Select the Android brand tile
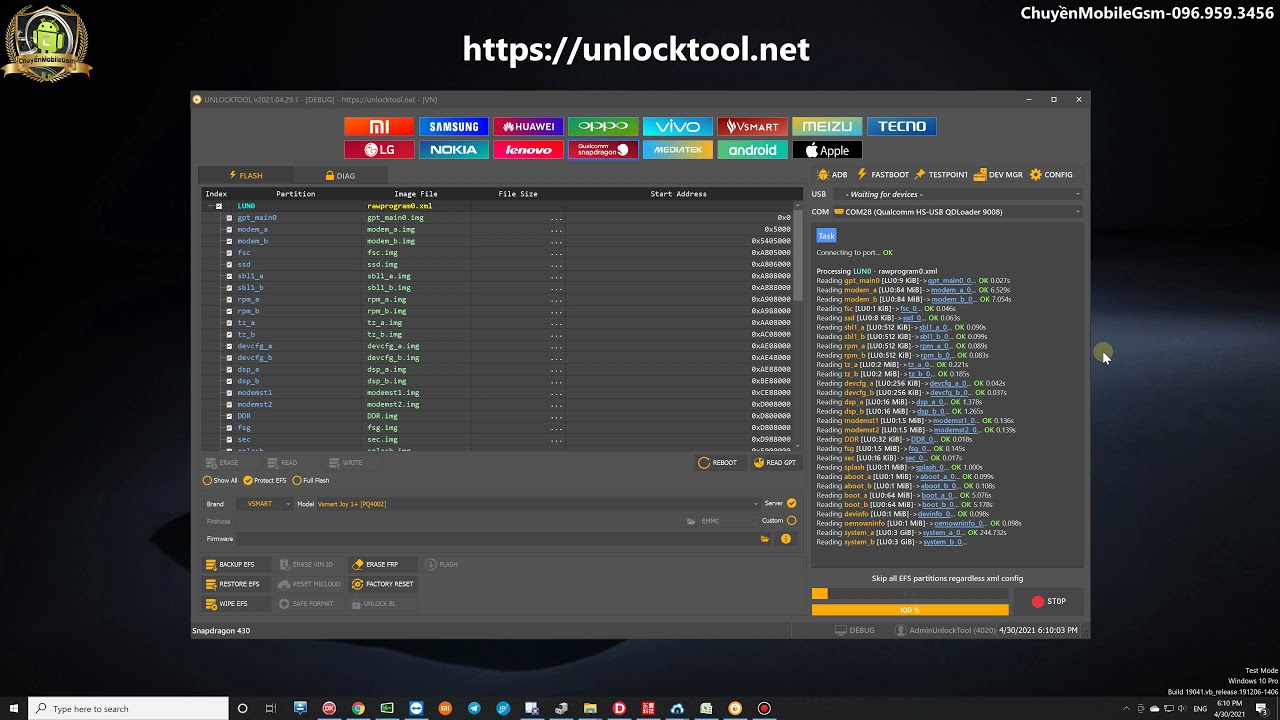 (x=752, y=150)
